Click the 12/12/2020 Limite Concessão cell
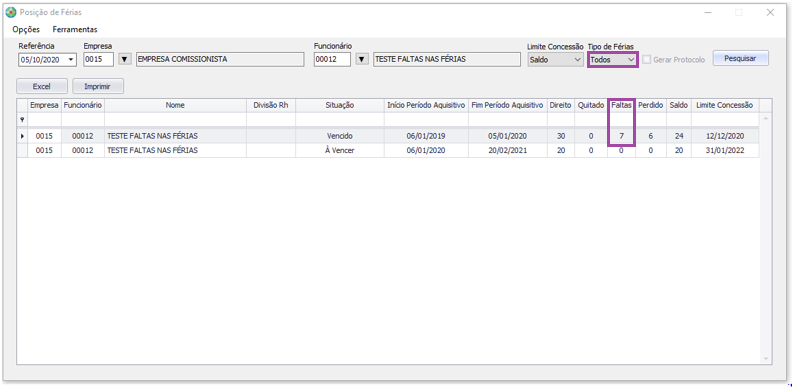 click(x=725, y=136)
